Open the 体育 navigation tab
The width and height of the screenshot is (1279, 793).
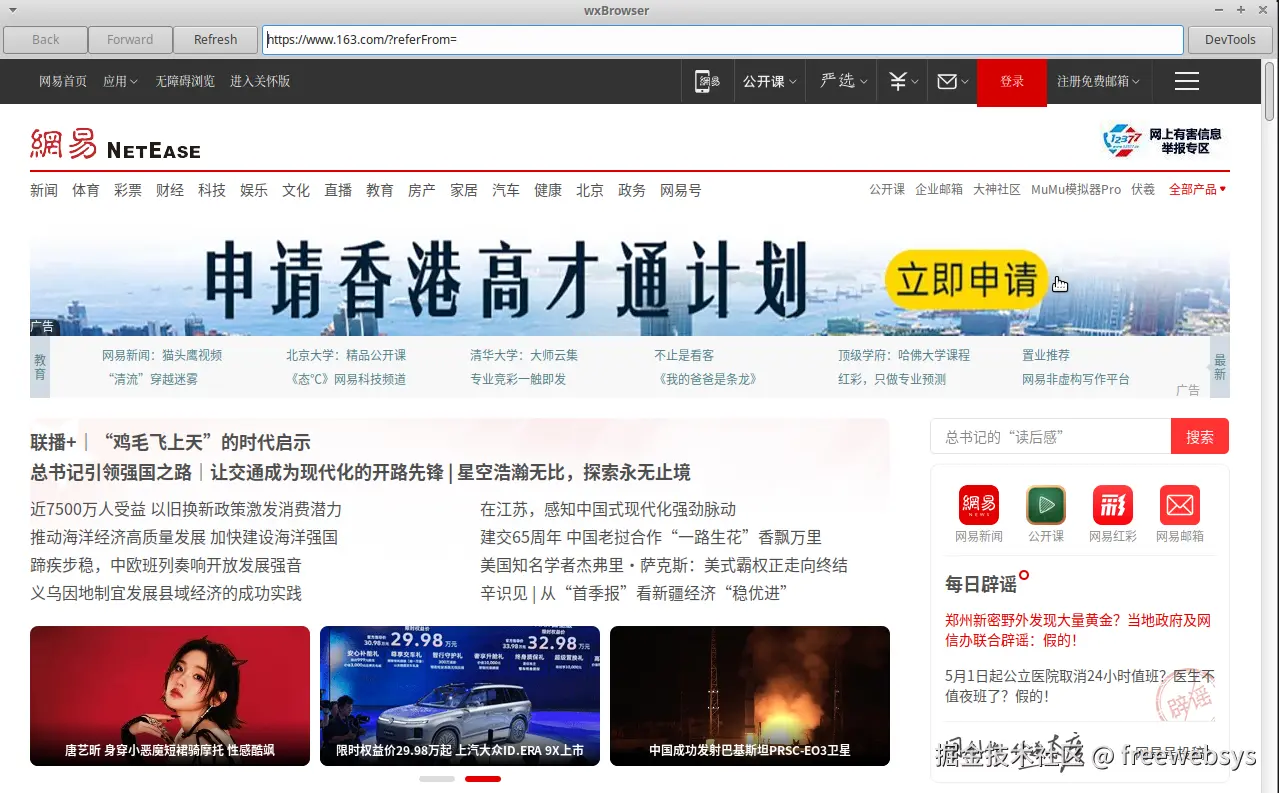click(x=86, y=190)
